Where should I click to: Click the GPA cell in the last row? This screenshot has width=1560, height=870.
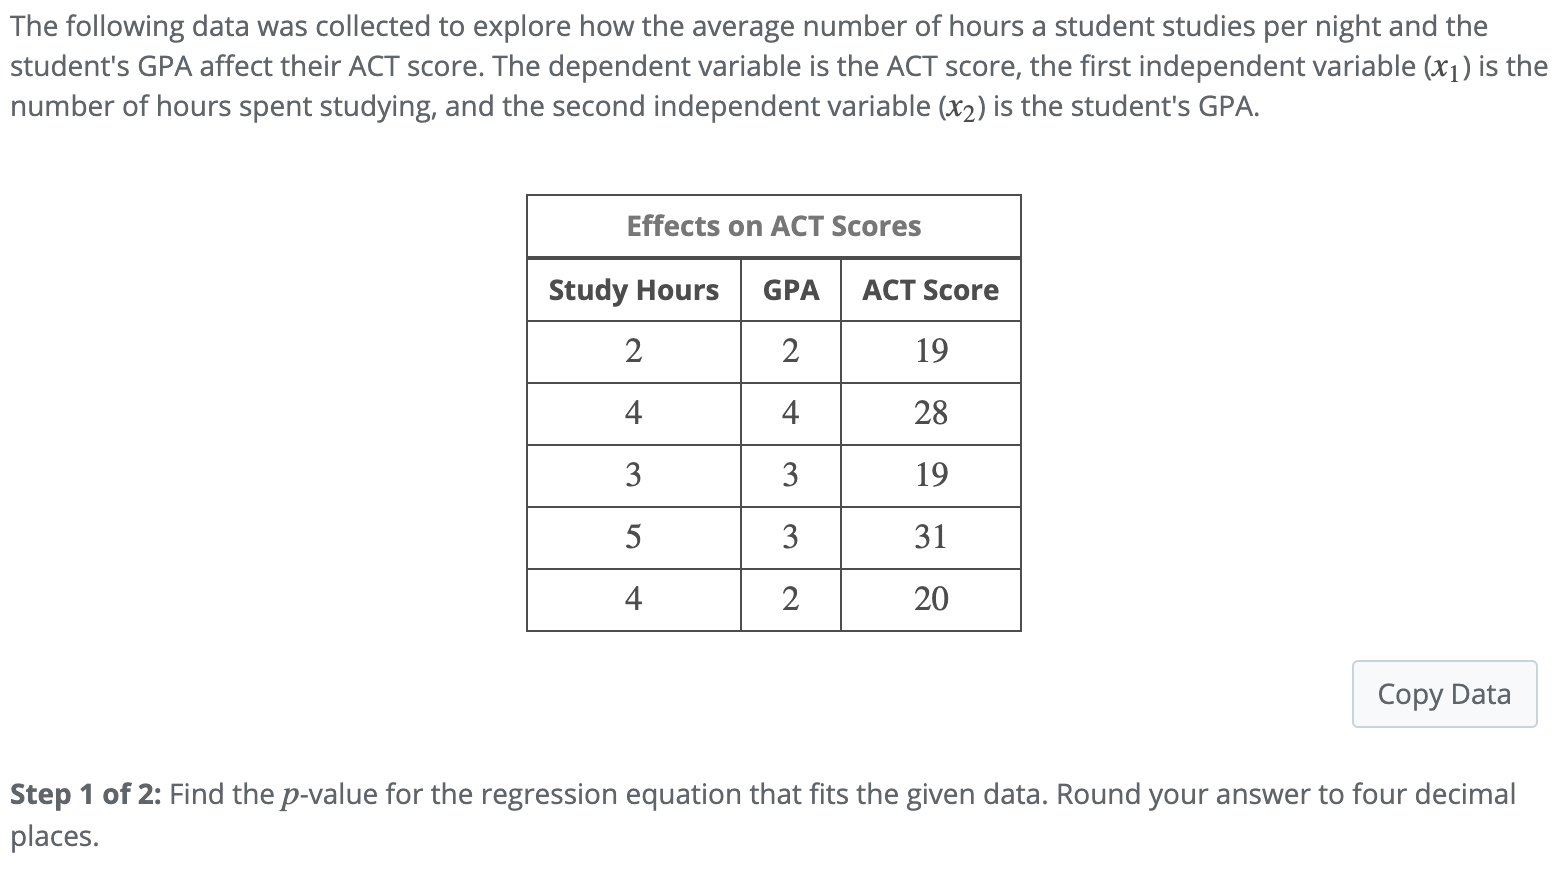click(x=791, y=599)
